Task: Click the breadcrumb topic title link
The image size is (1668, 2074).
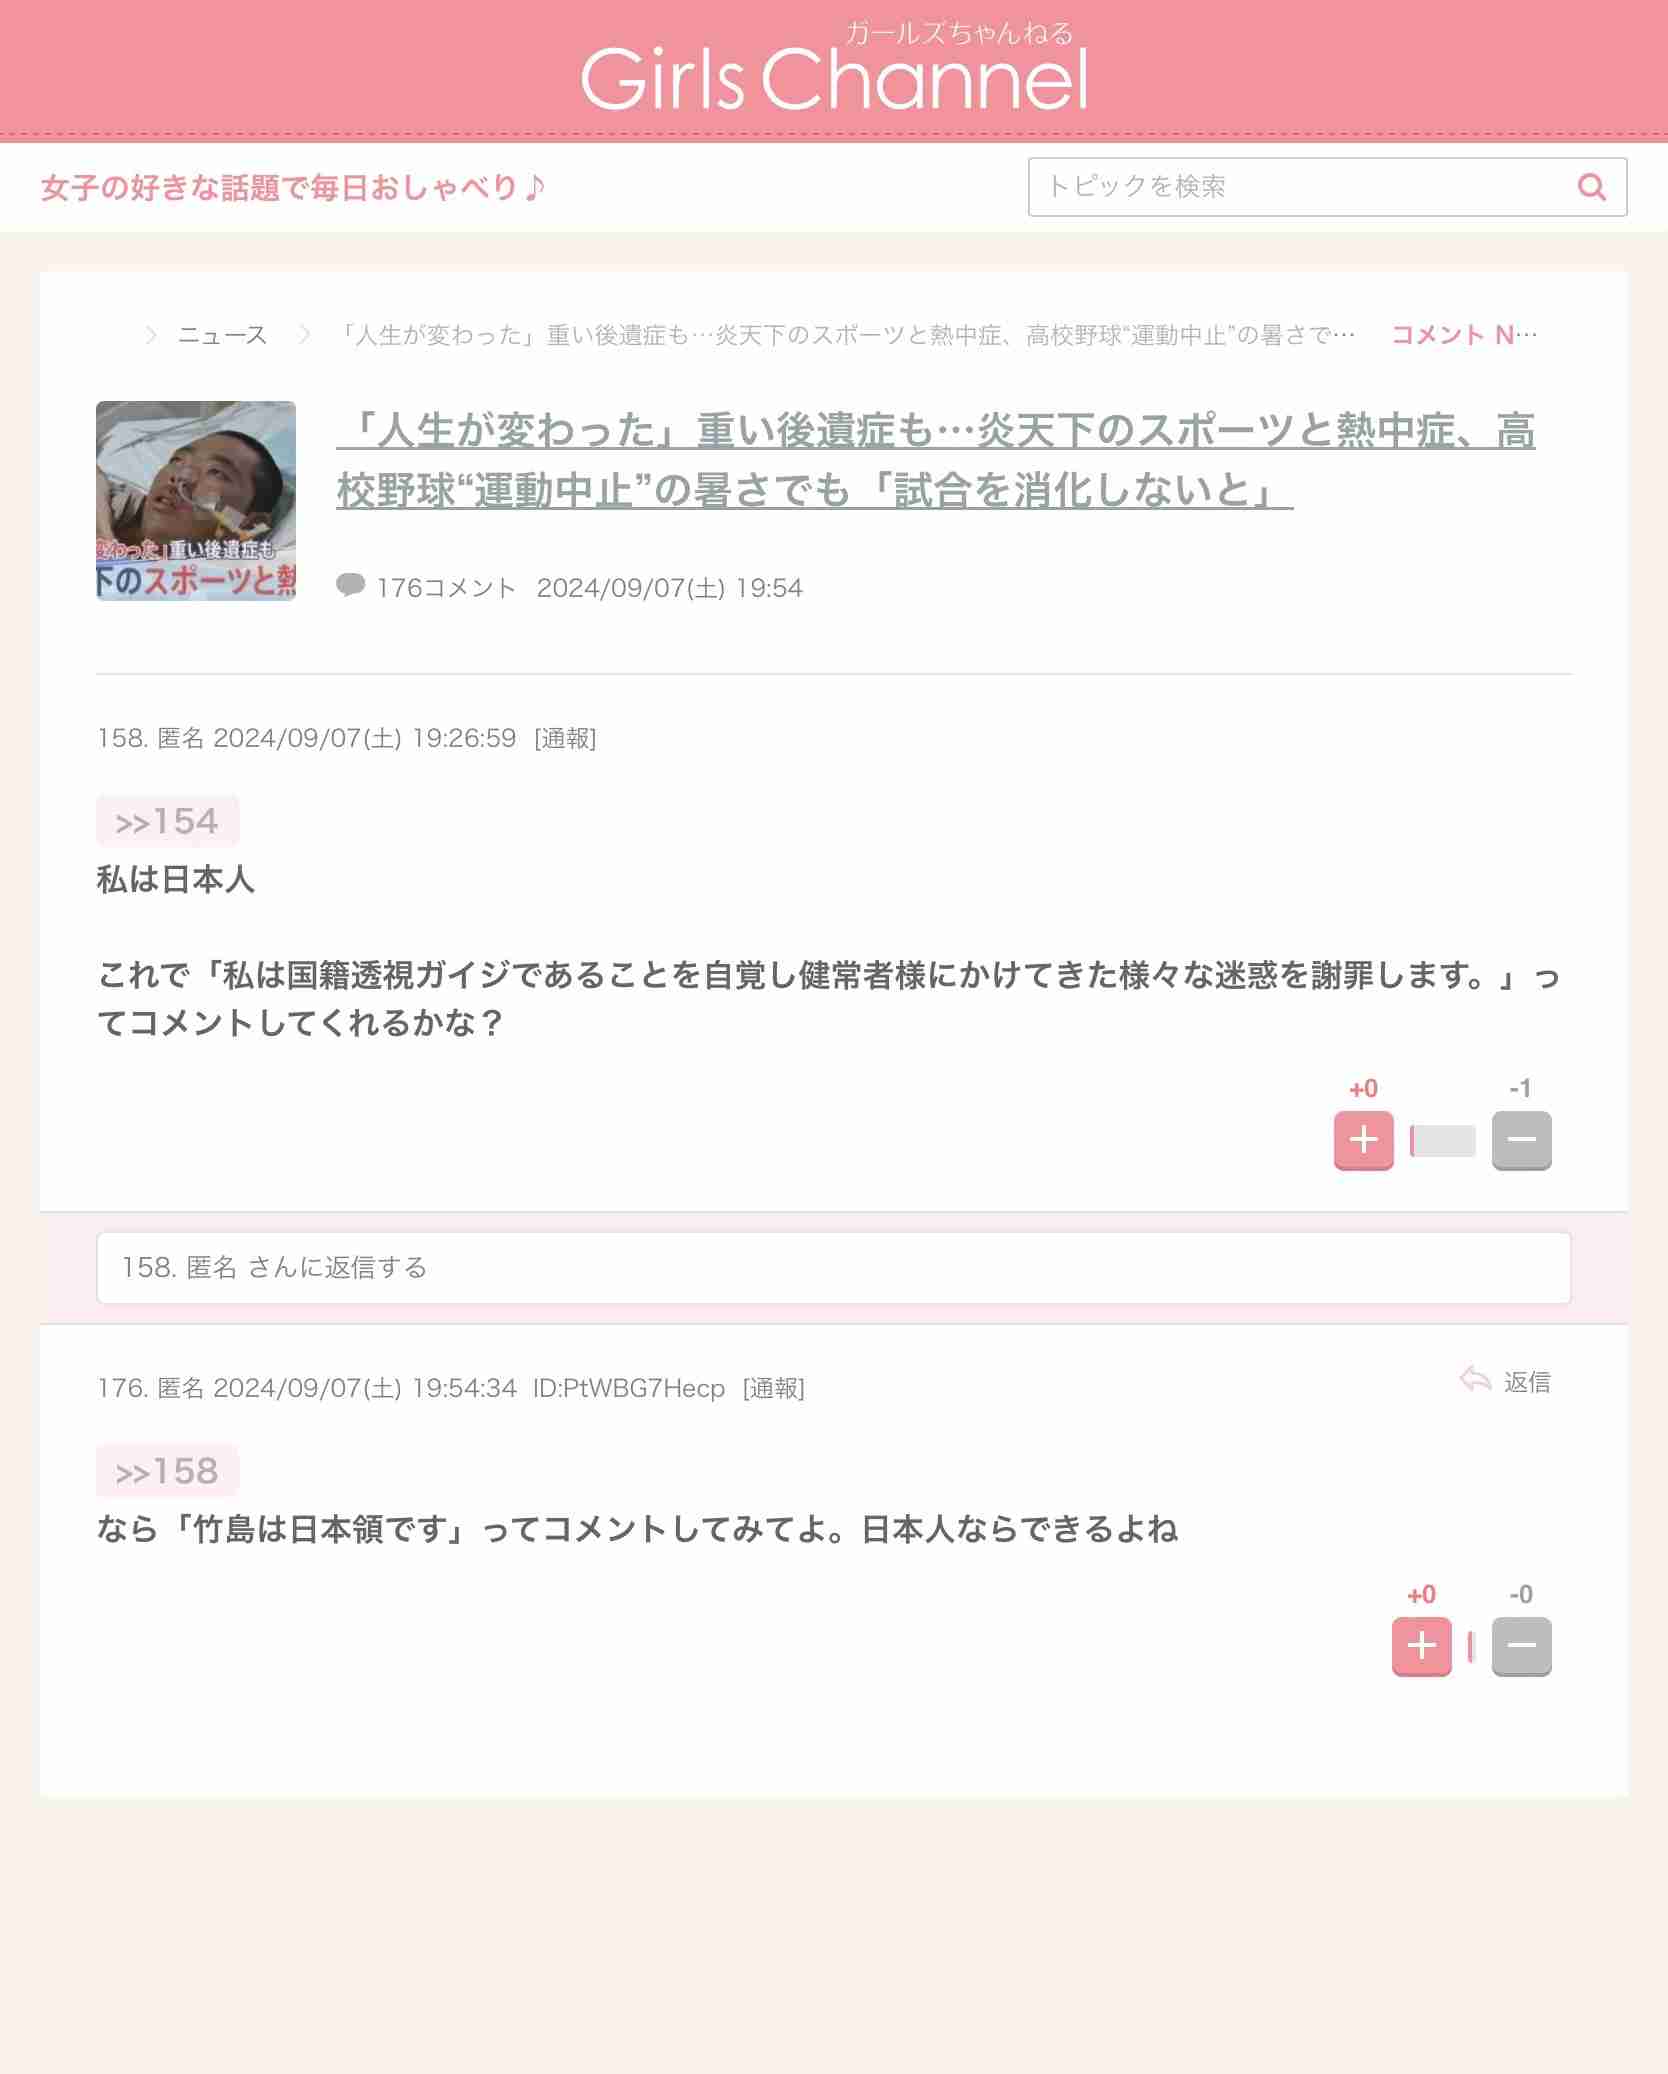Action: tap(846, 335)
